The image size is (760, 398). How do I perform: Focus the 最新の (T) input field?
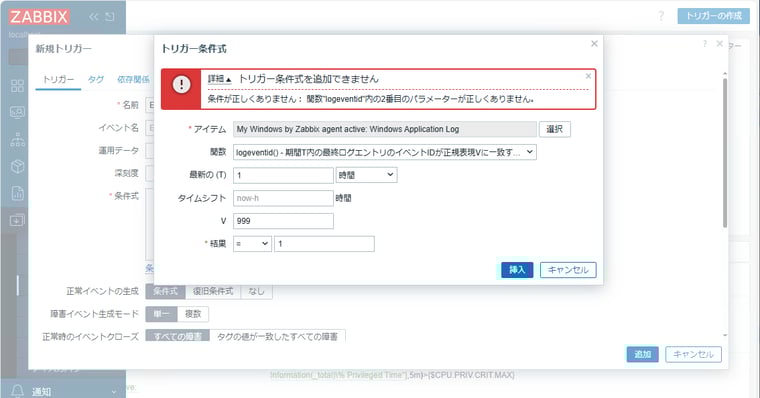283,175
